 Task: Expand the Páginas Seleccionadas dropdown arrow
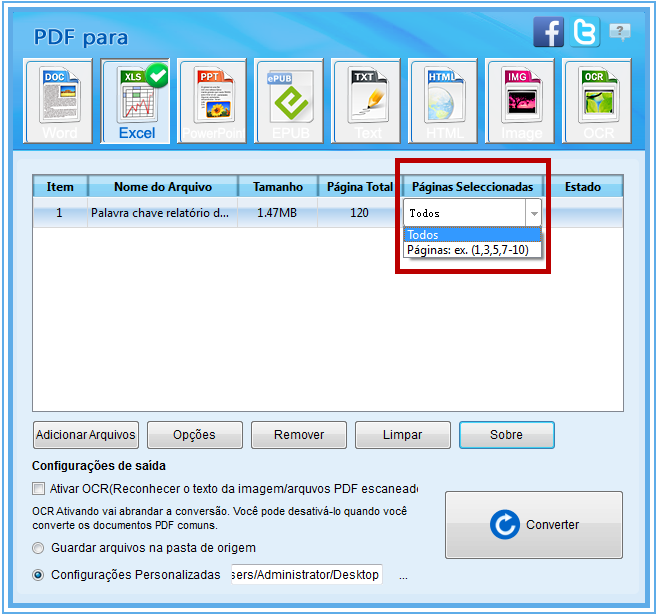click(x=534, y=213)
